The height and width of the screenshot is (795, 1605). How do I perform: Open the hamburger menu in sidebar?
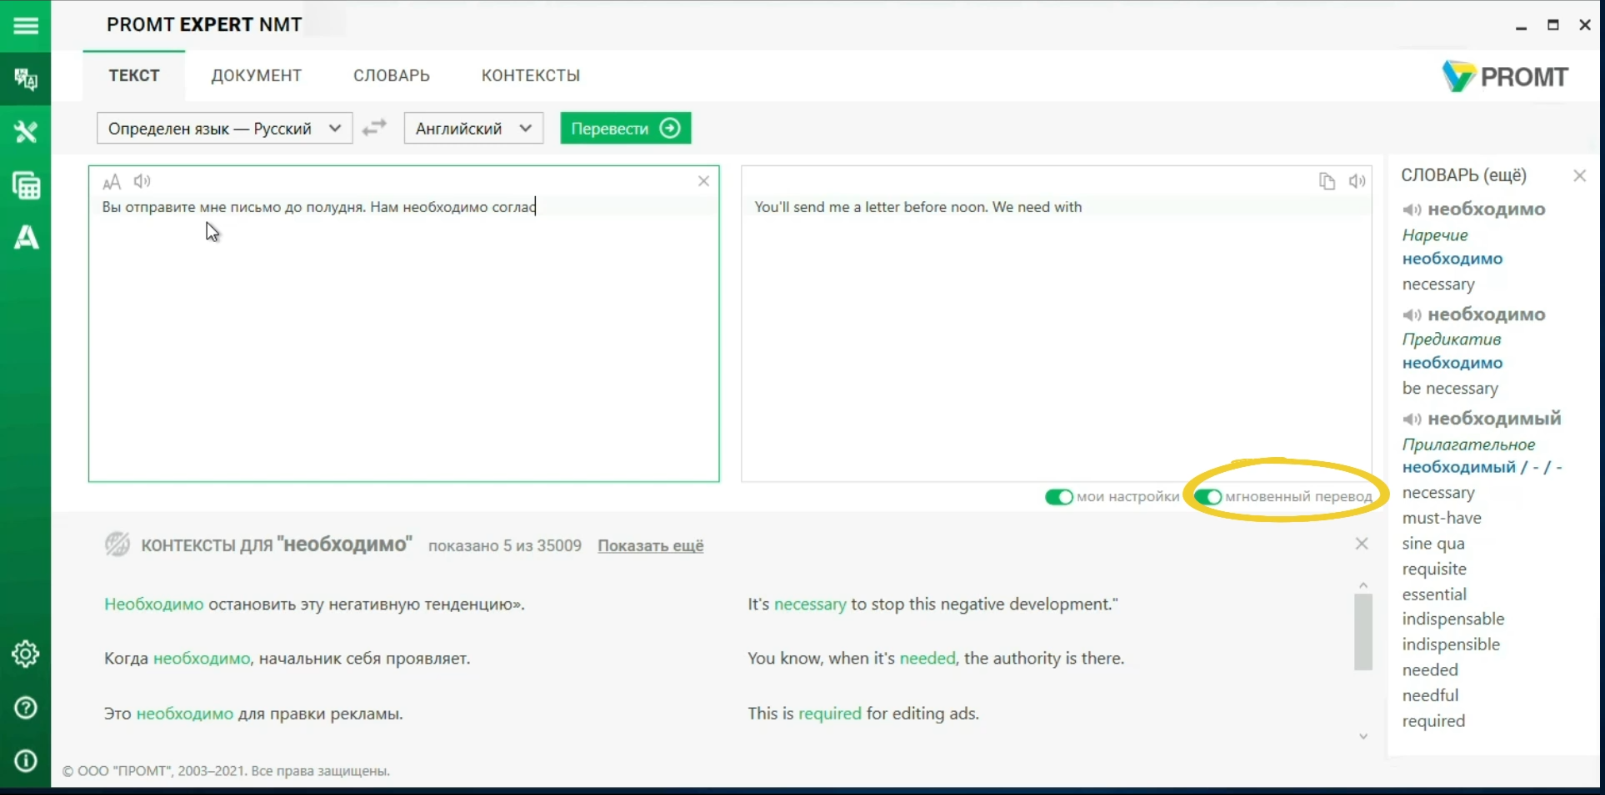click(25, 25)
